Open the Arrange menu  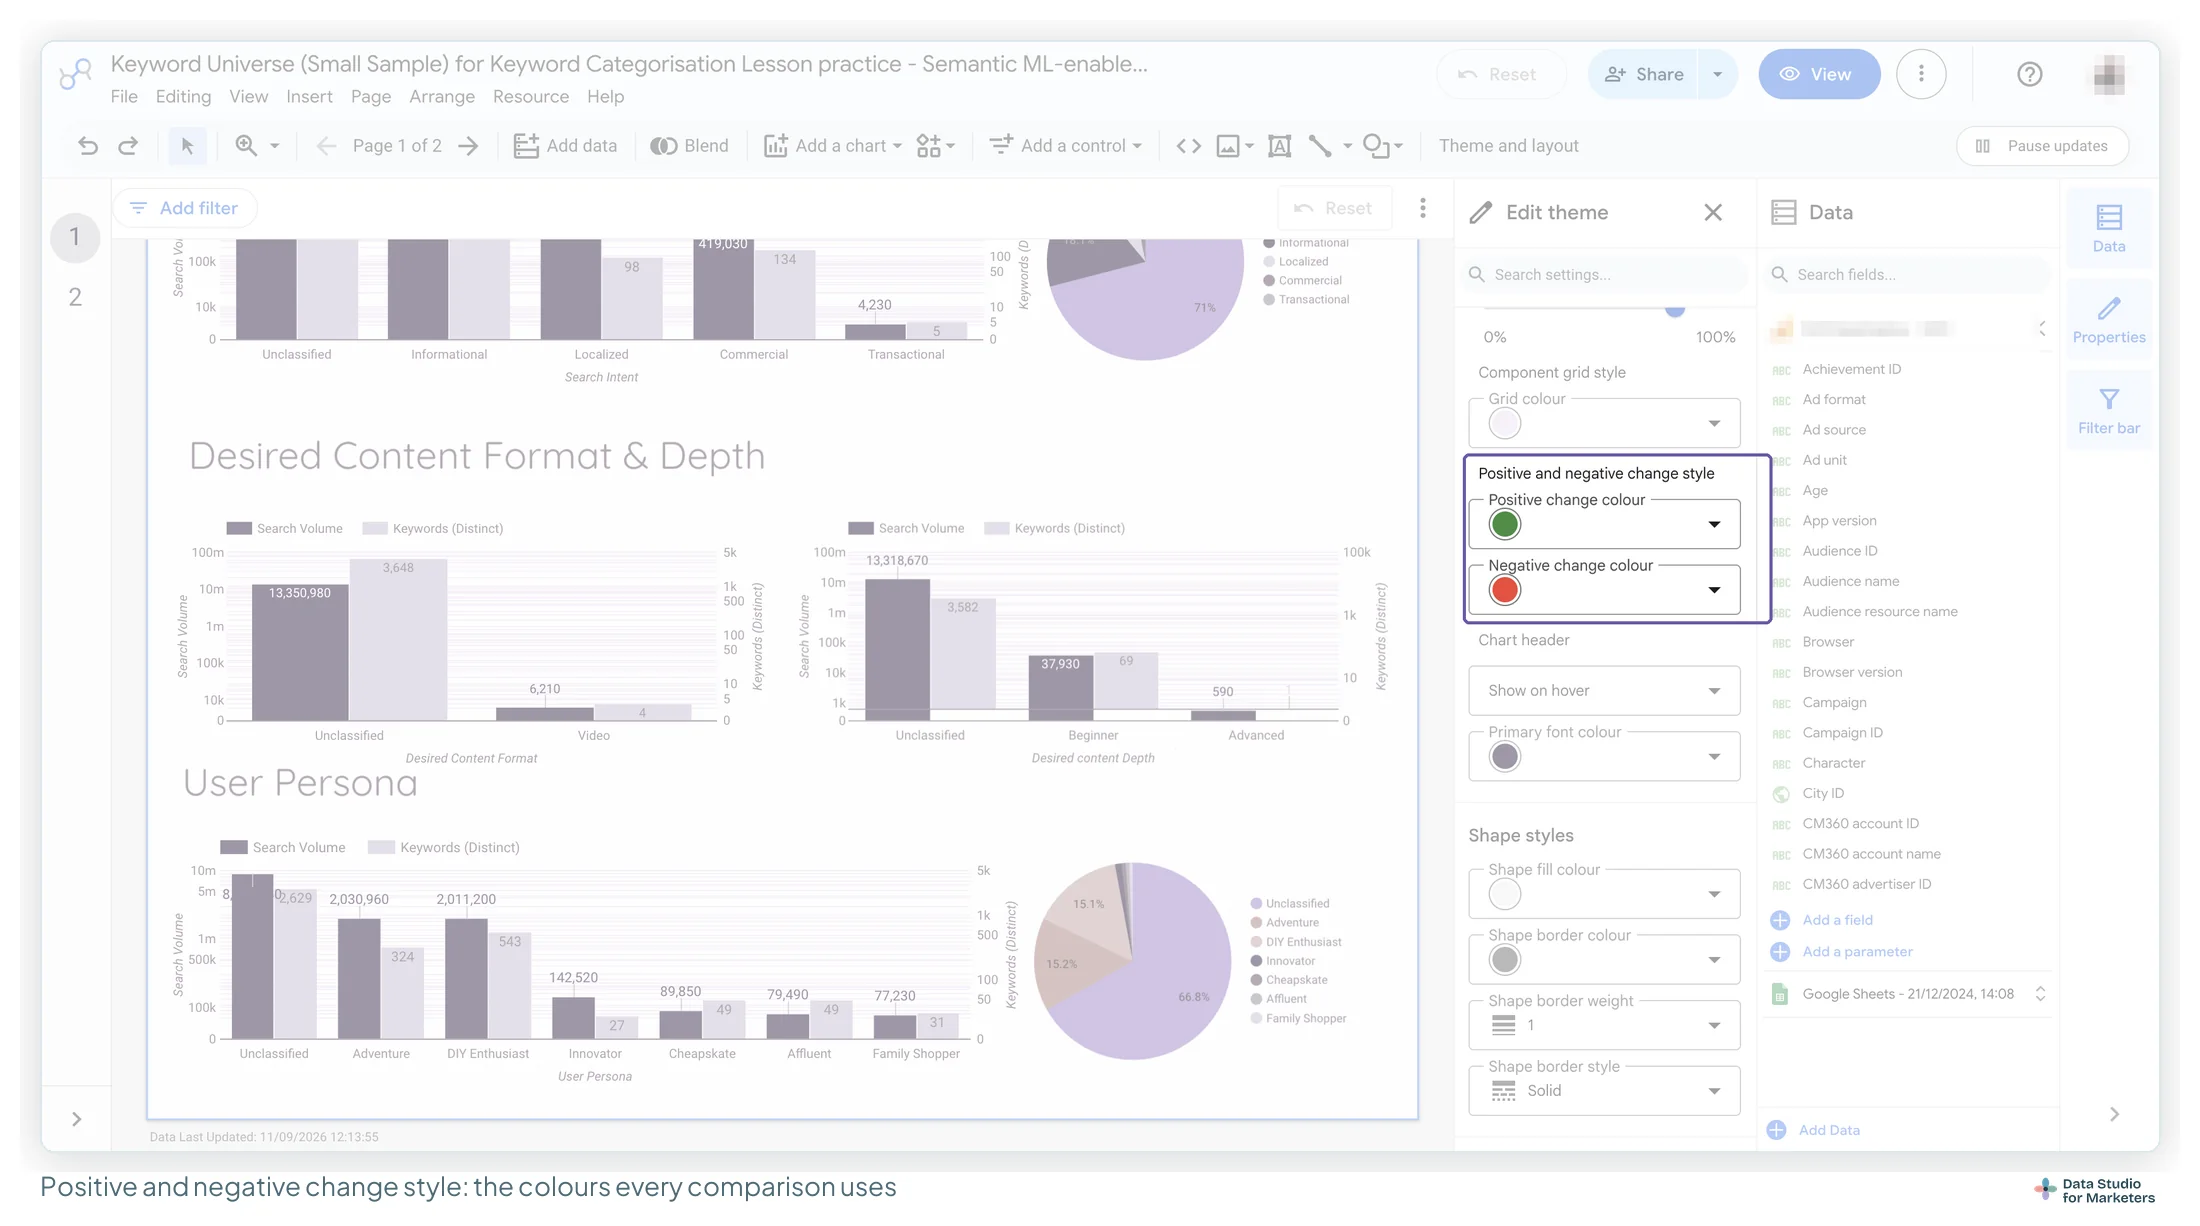(x=442, y=97)
